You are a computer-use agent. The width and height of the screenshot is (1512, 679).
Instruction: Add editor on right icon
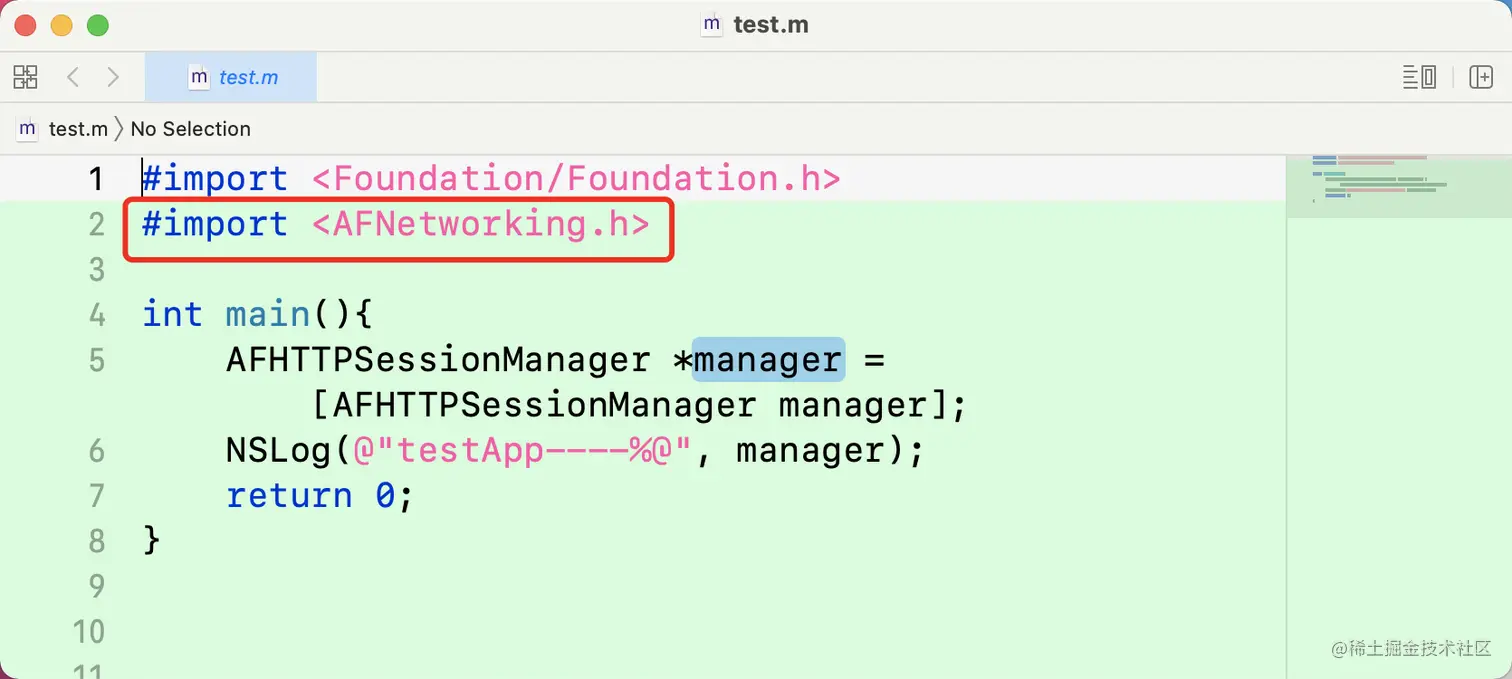point(1481,77)
